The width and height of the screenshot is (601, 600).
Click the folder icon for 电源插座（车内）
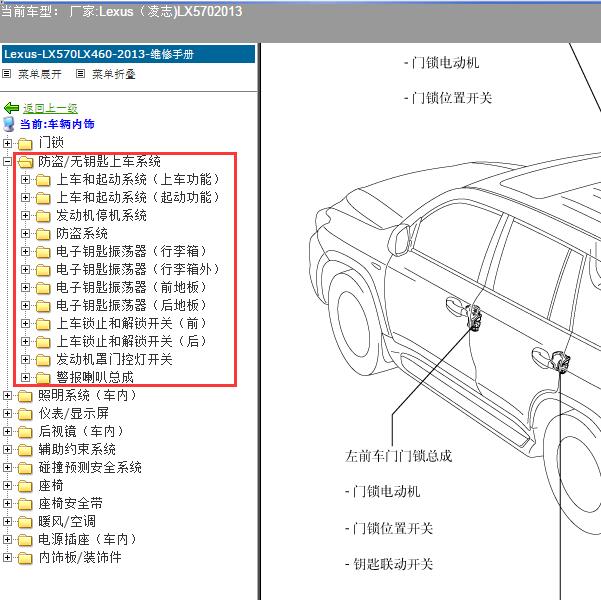click(x=25, y=540)
